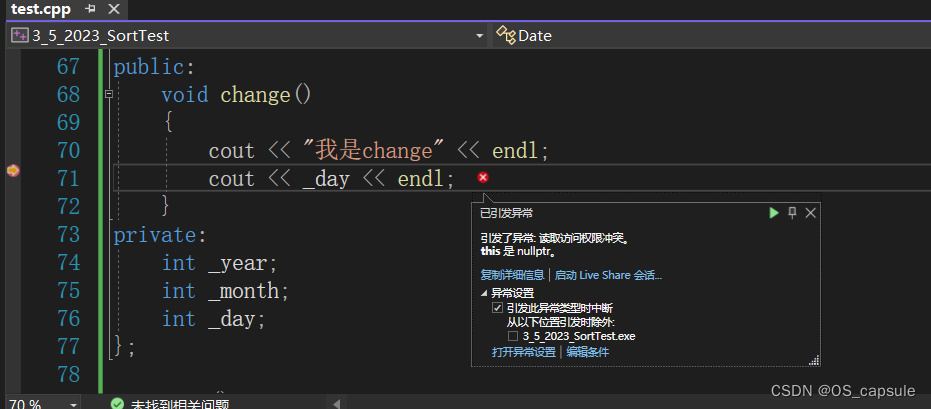Viewport: 931px width, 409px height.
Task: Close the exception popup
Action: coord(810,213)
